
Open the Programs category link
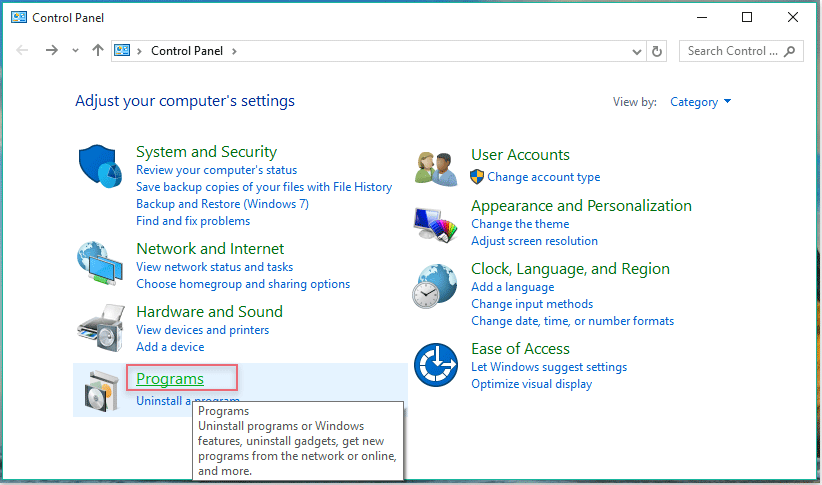[170, 379]
